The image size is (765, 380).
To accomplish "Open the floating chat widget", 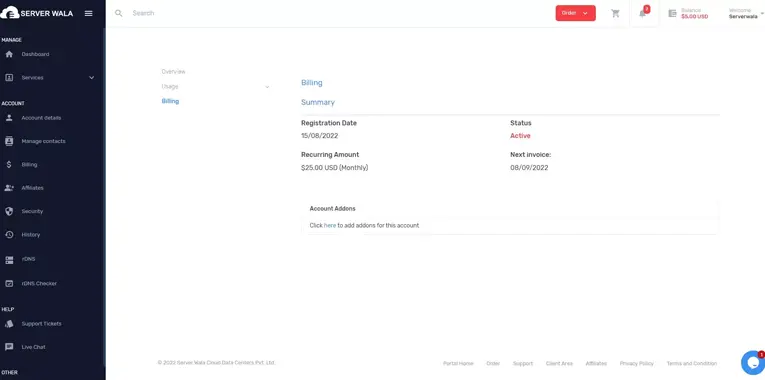I will 753,362.
